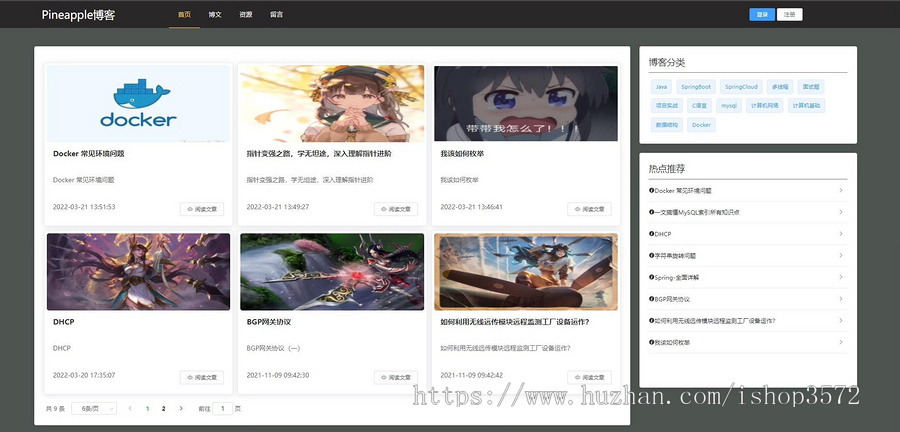
Task: Open the BGP网关协议 card title
Action: tap(269, 322)
